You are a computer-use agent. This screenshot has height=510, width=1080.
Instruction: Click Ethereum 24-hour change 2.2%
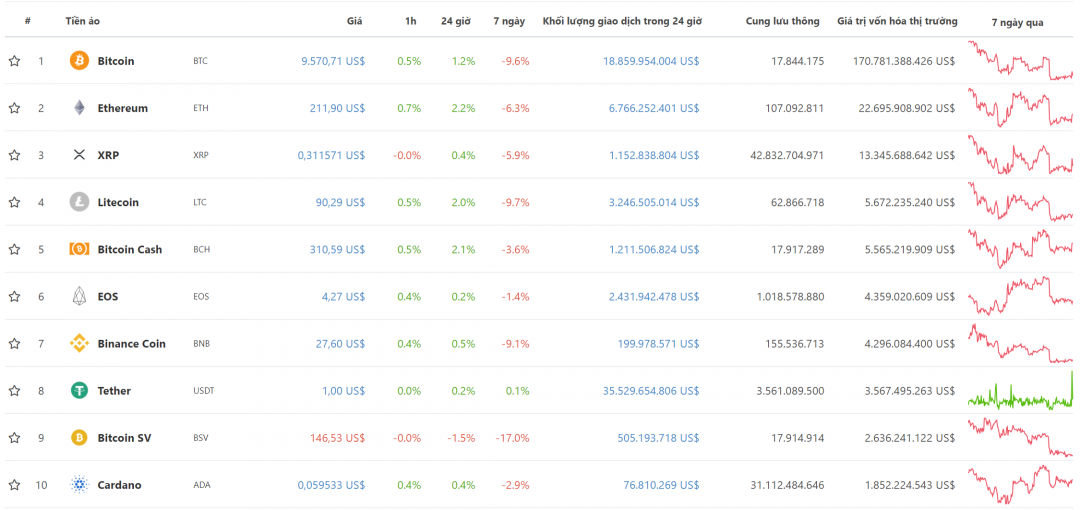pyautogui.click(x=464, y=108)
